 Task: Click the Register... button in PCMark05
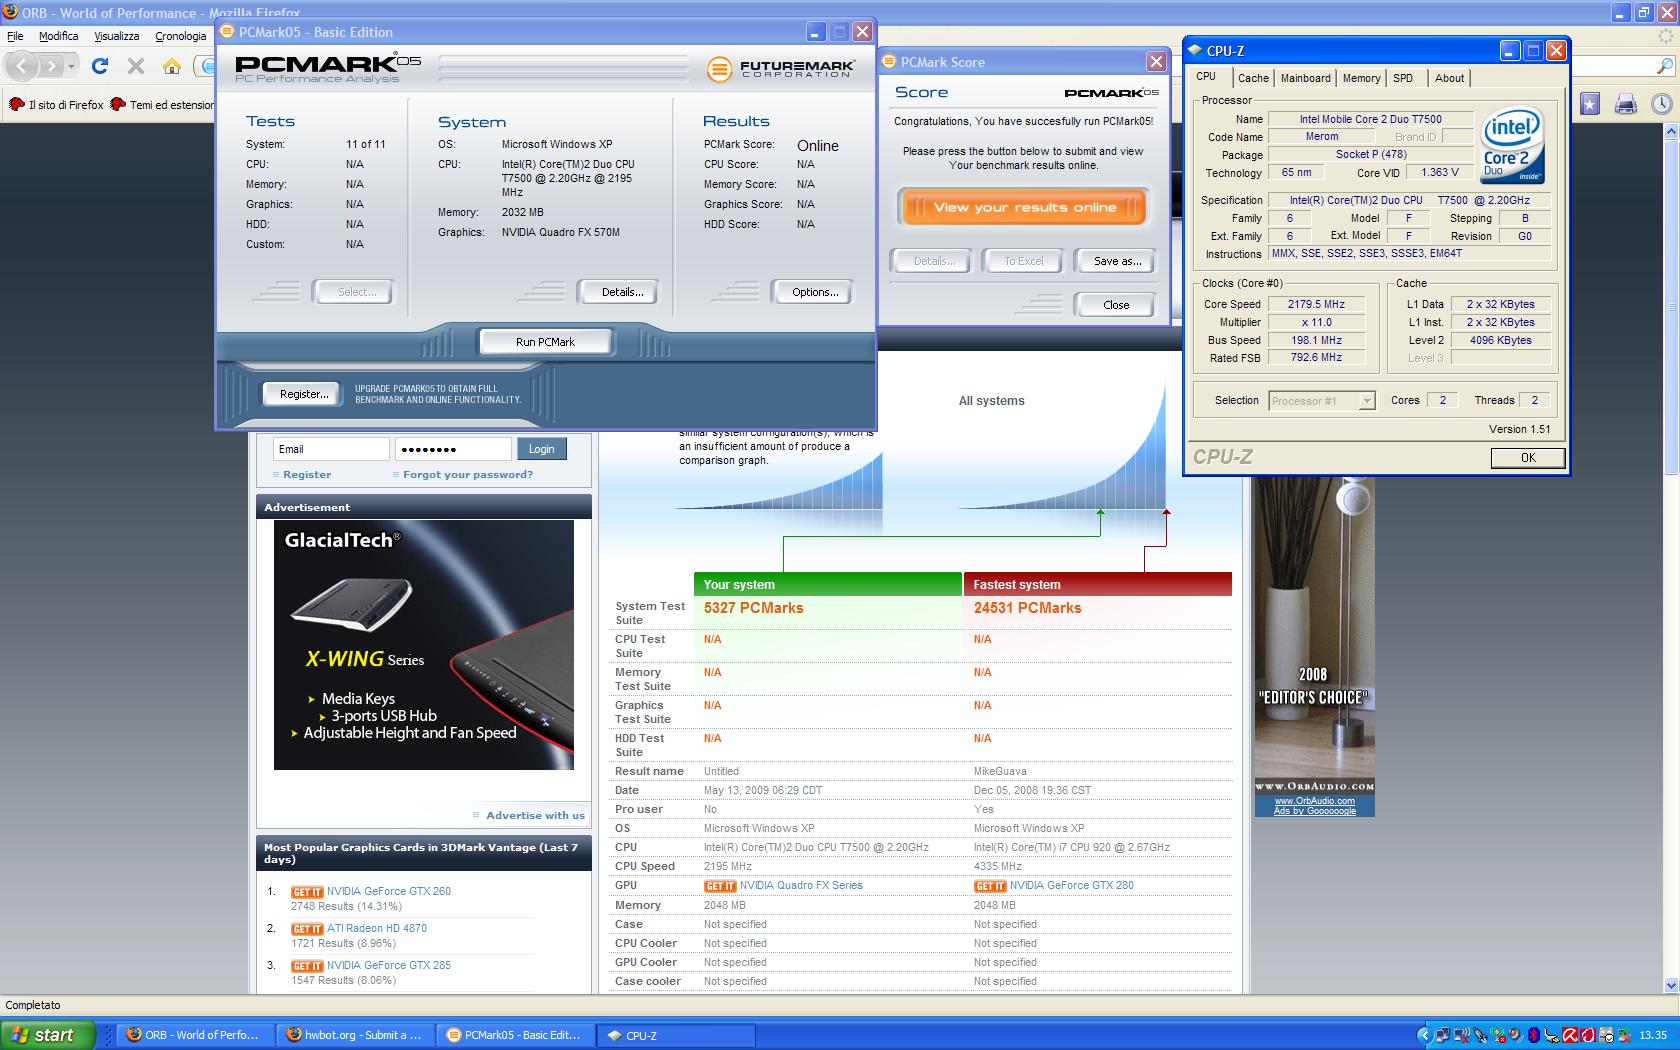[304, 394]
